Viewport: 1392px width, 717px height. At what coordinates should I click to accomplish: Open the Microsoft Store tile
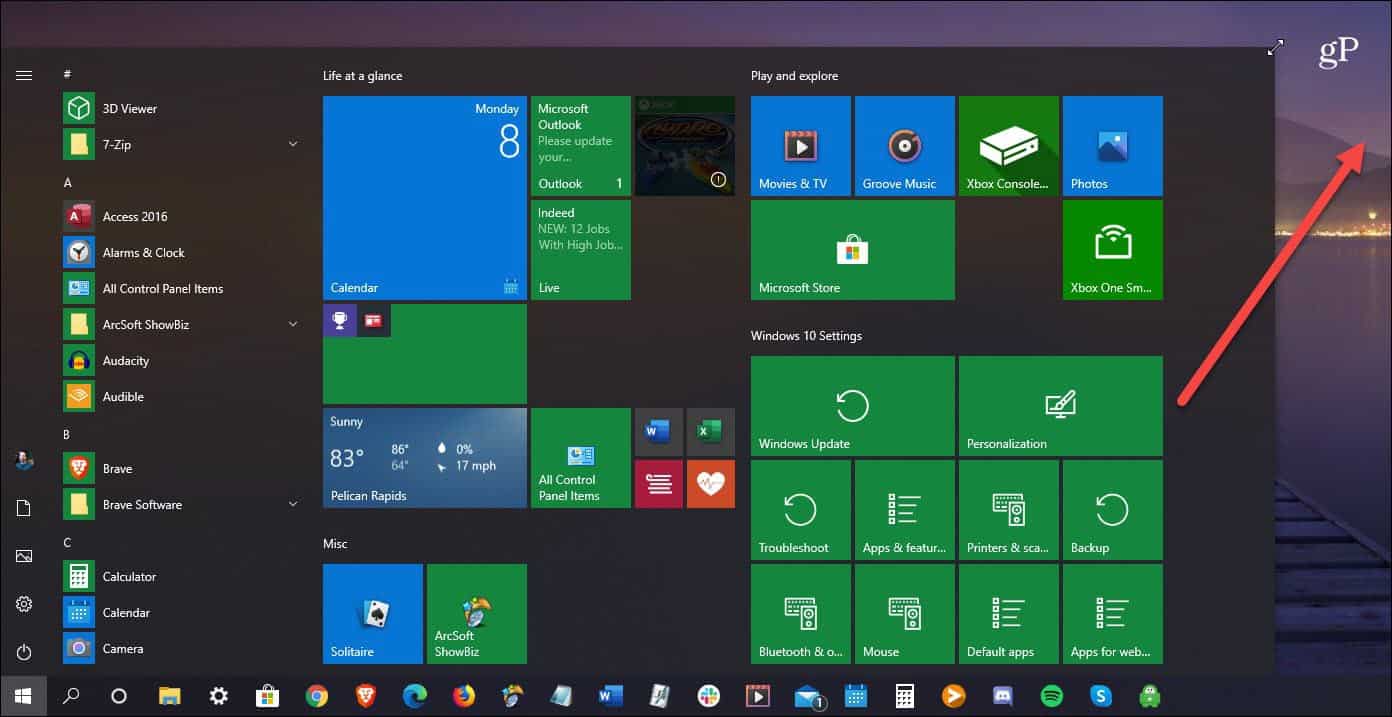[x=853, y=250]
